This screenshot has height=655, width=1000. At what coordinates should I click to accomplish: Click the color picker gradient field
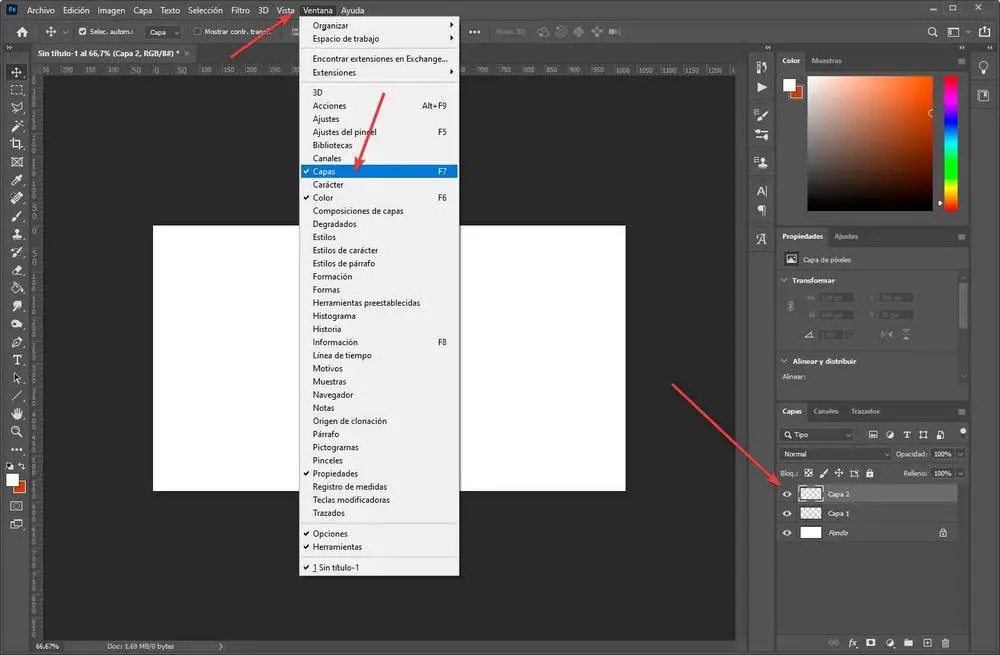point(870,144)
